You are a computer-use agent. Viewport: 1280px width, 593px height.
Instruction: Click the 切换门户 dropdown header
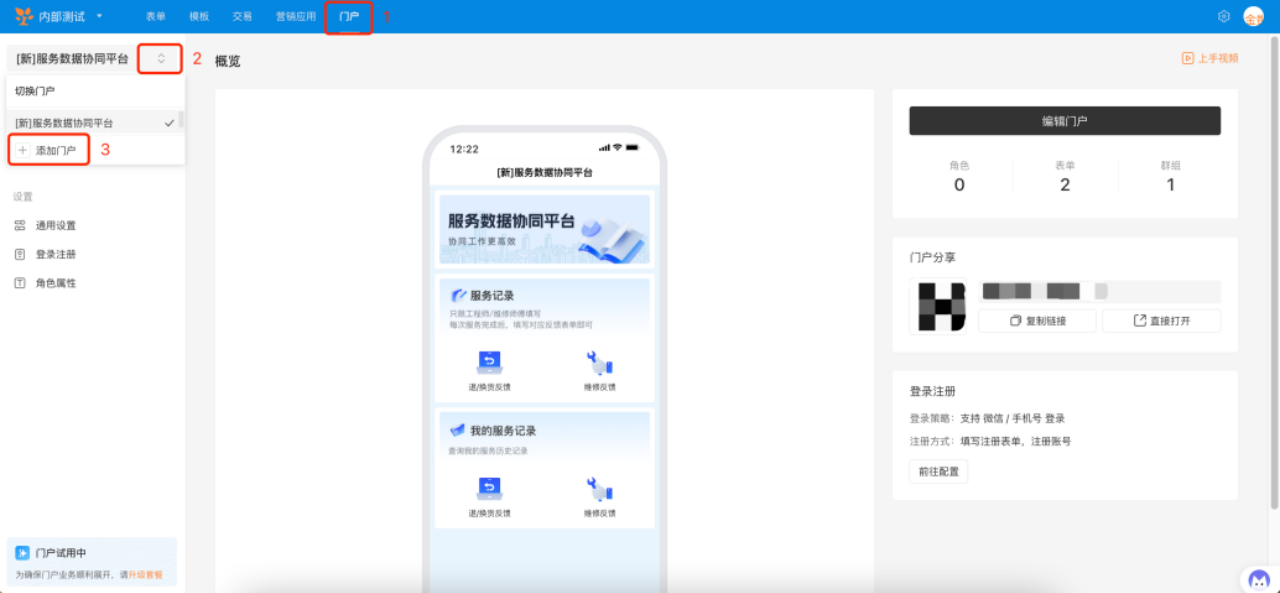coord(35,91)
